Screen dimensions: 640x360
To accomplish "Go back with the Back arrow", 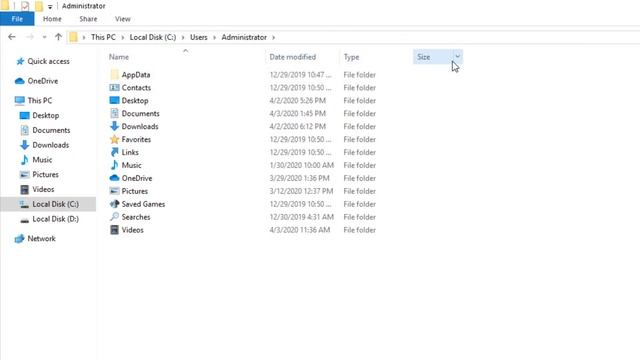I will pyautogui.click(x=12, y=37).
